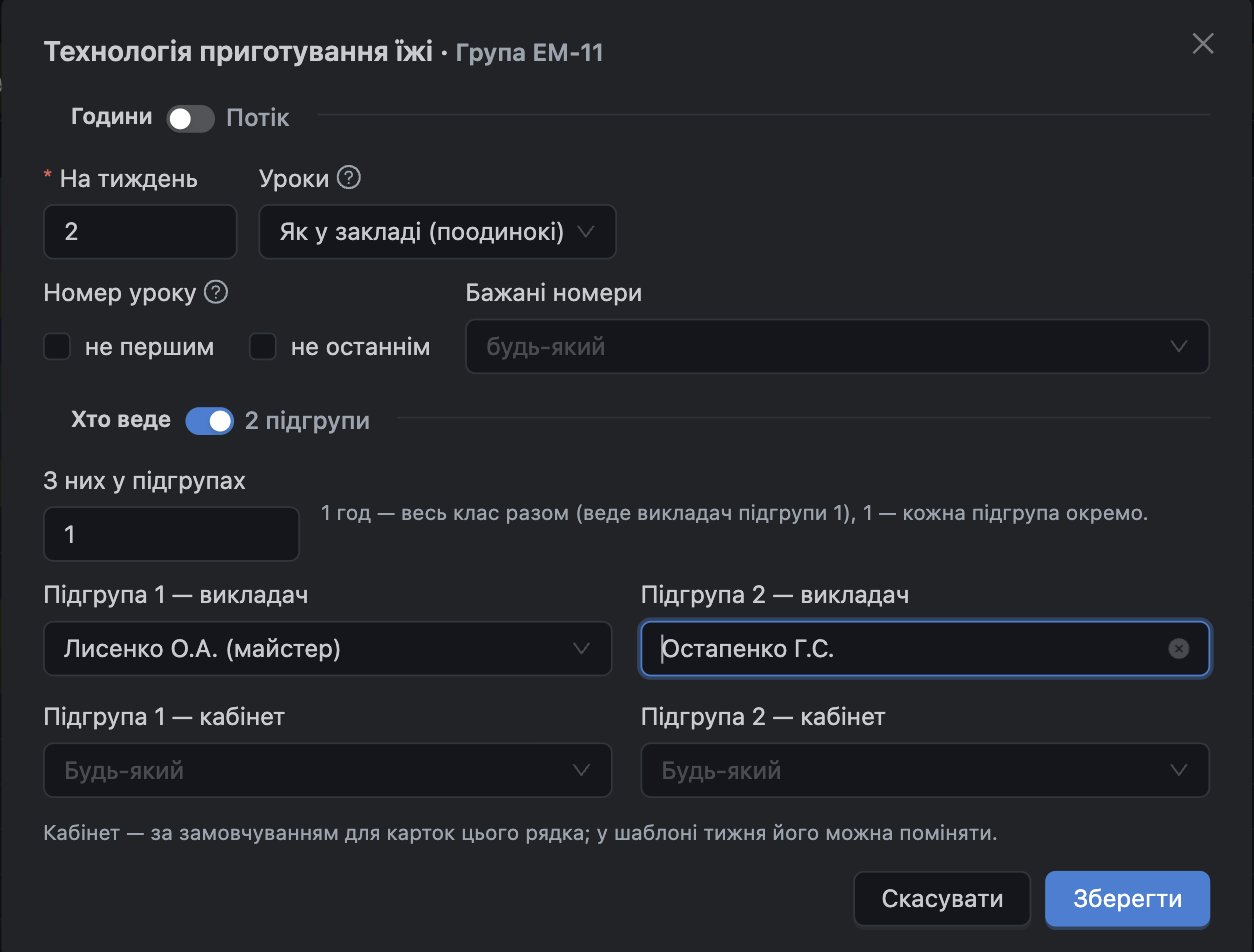Click the Потік label
Viewport: 1254px width, 952px height.
pyautogui.click(x=258, y=118)
